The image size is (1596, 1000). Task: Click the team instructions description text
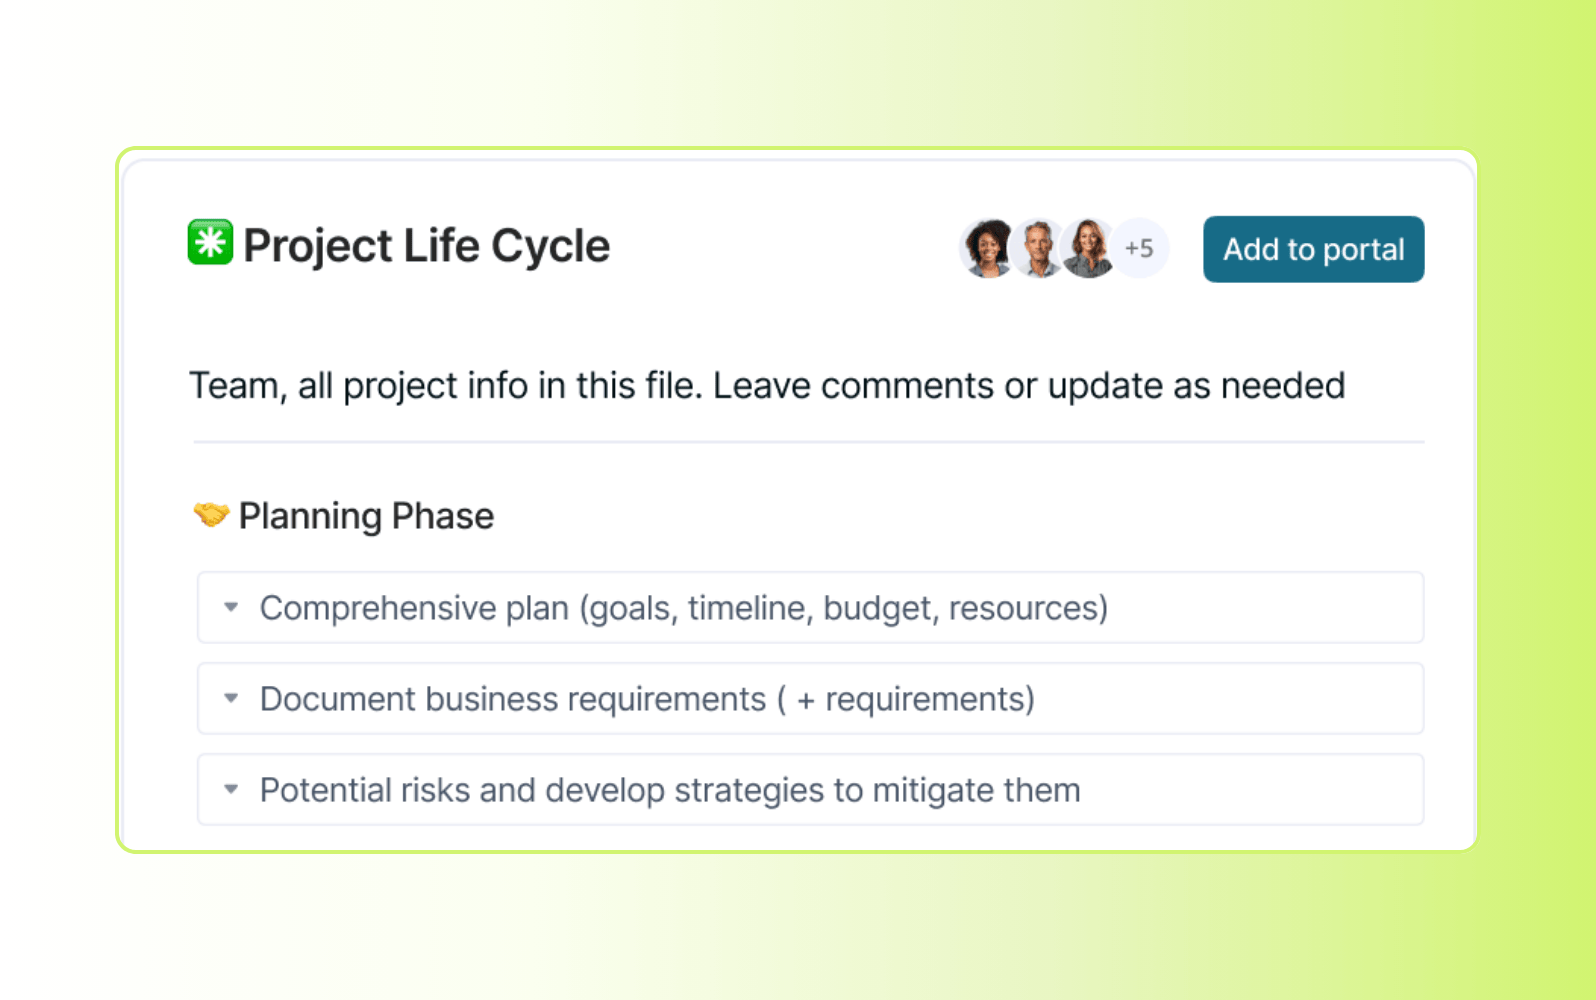767,385
